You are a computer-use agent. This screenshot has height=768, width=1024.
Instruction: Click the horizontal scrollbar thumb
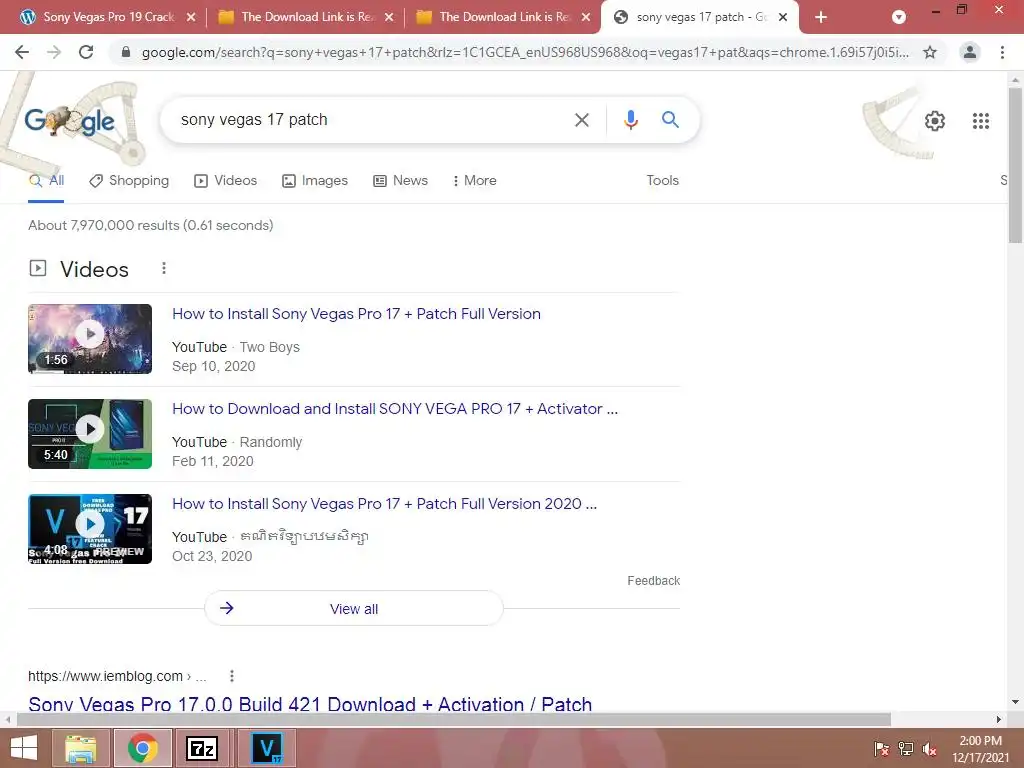point(453,719)
